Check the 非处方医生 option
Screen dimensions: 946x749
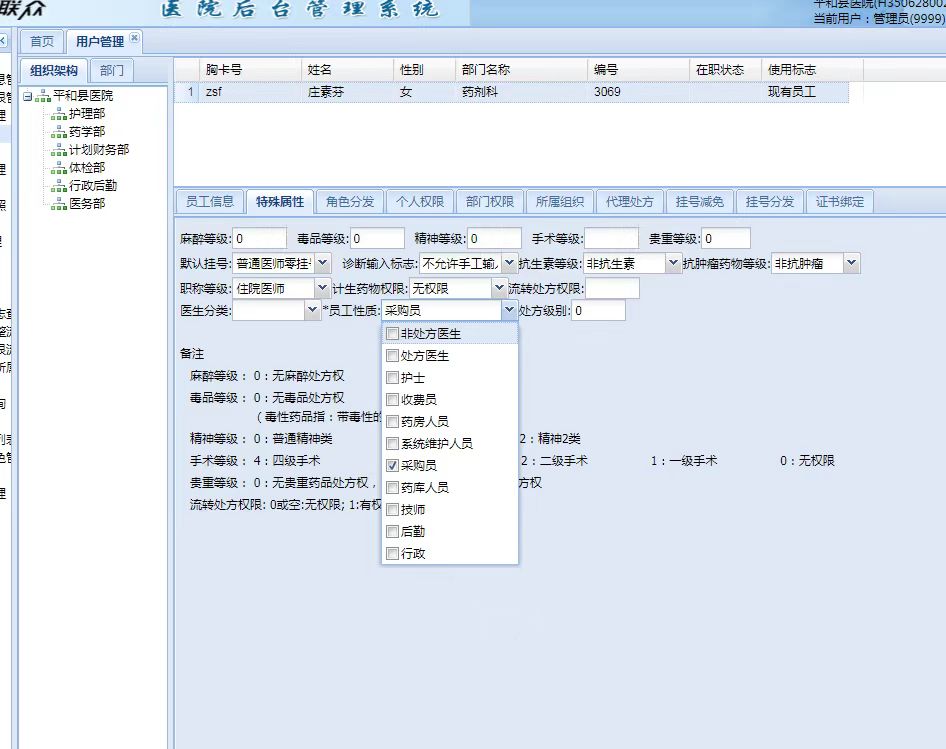coord(392,334)
